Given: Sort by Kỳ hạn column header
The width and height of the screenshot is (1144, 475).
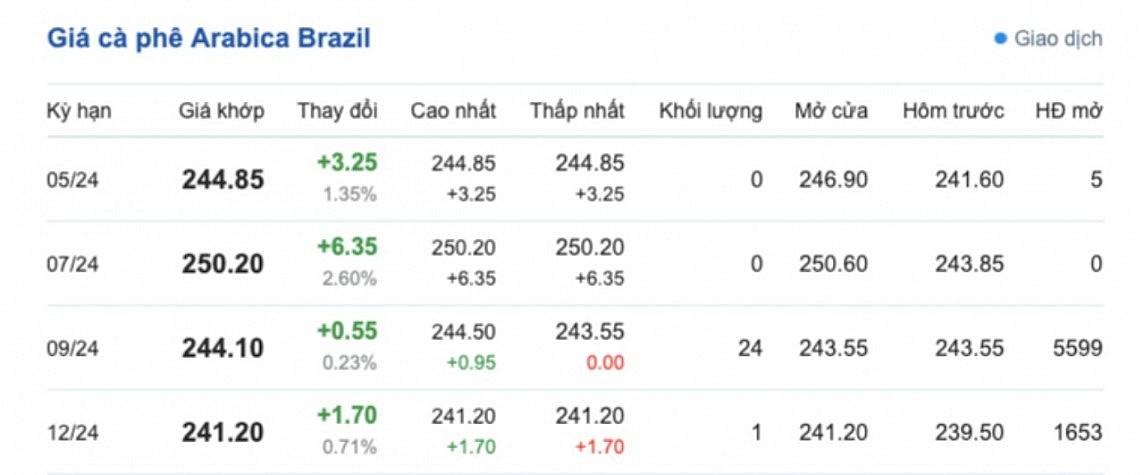Looking at the screenshot, I should (x=79, y=111).
